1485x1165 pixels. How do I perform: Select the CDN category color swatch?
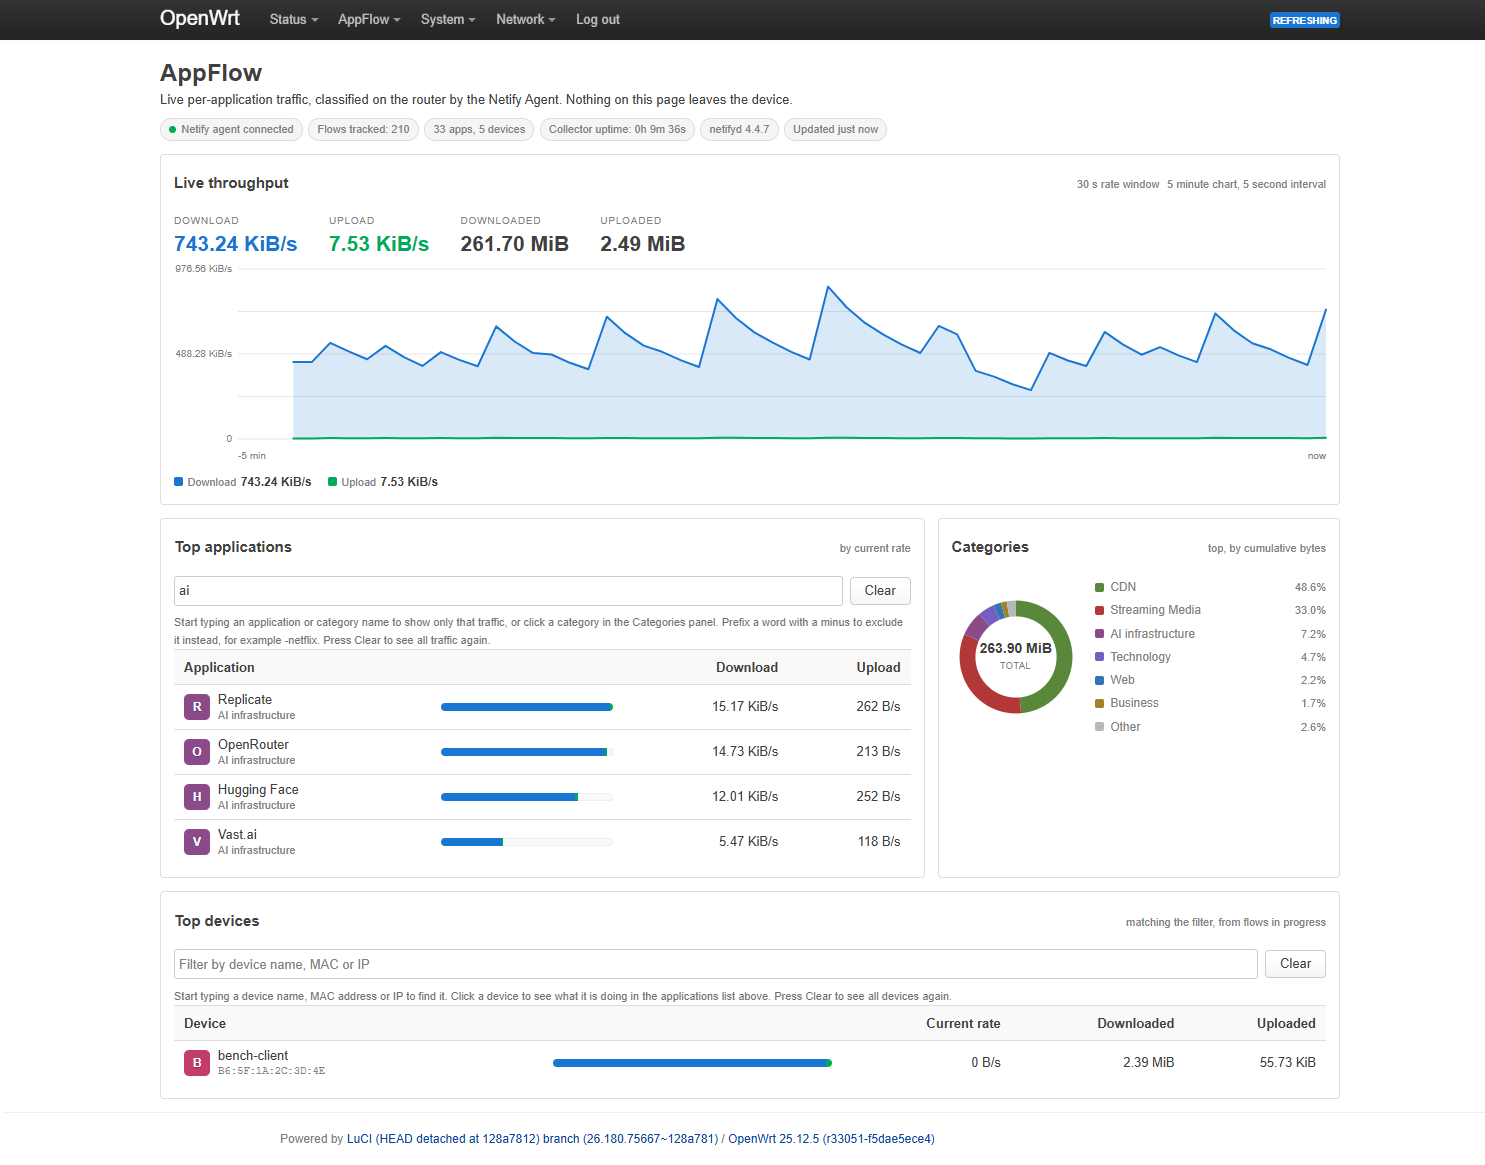click(1100, 588)
